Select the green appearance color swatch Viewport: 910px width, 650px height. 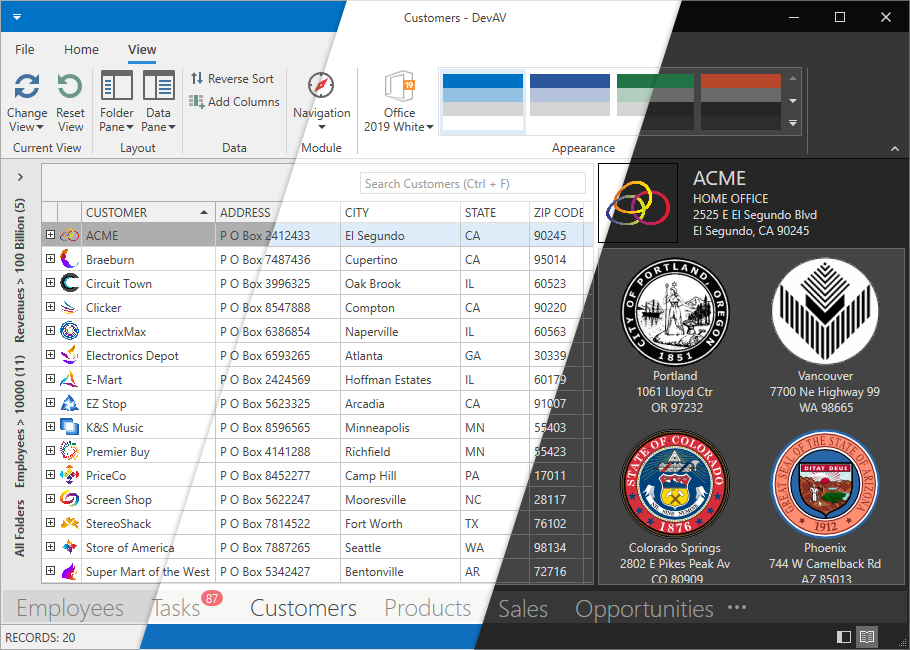pos(655,101)
